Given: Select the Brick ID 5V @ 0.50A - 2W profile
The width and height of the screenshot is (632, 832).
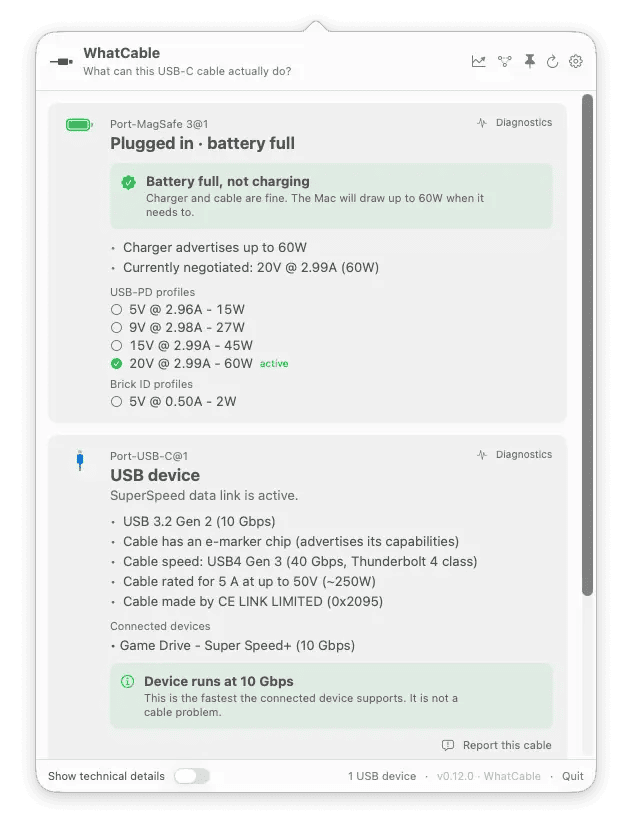Looking at the screenshot, I should click(x=174, y=402).
